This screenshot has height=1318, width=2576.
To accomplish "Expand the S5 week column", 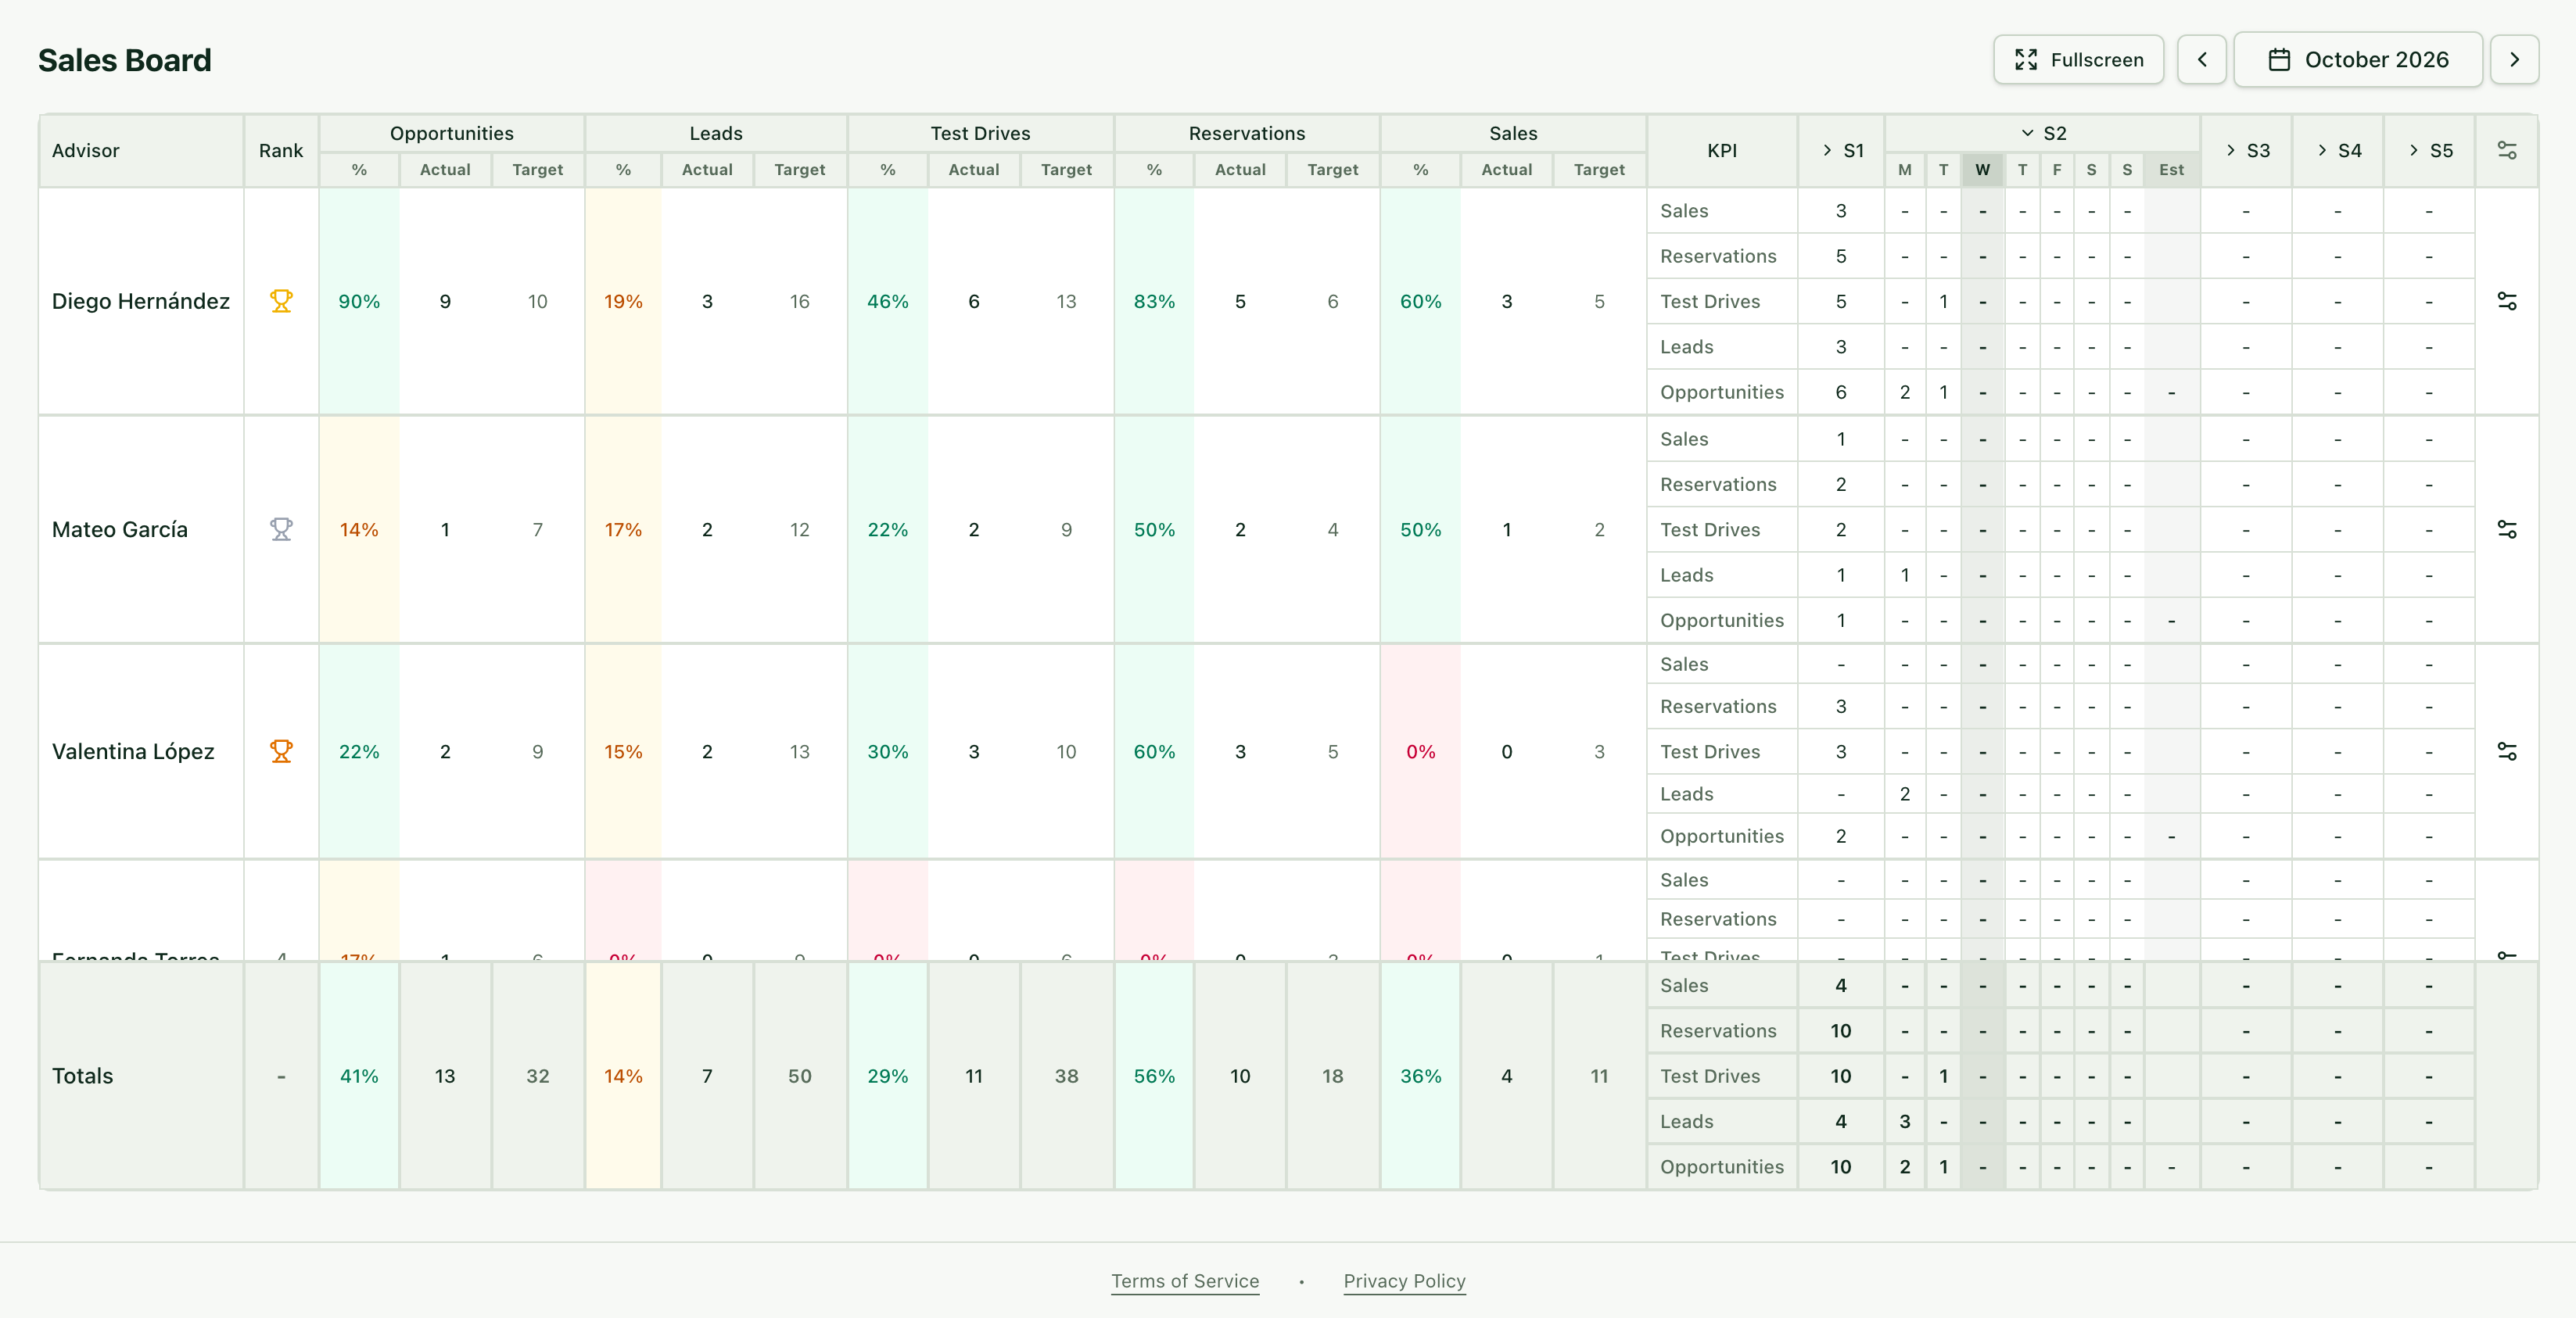I will click(x=2429, y=151).
